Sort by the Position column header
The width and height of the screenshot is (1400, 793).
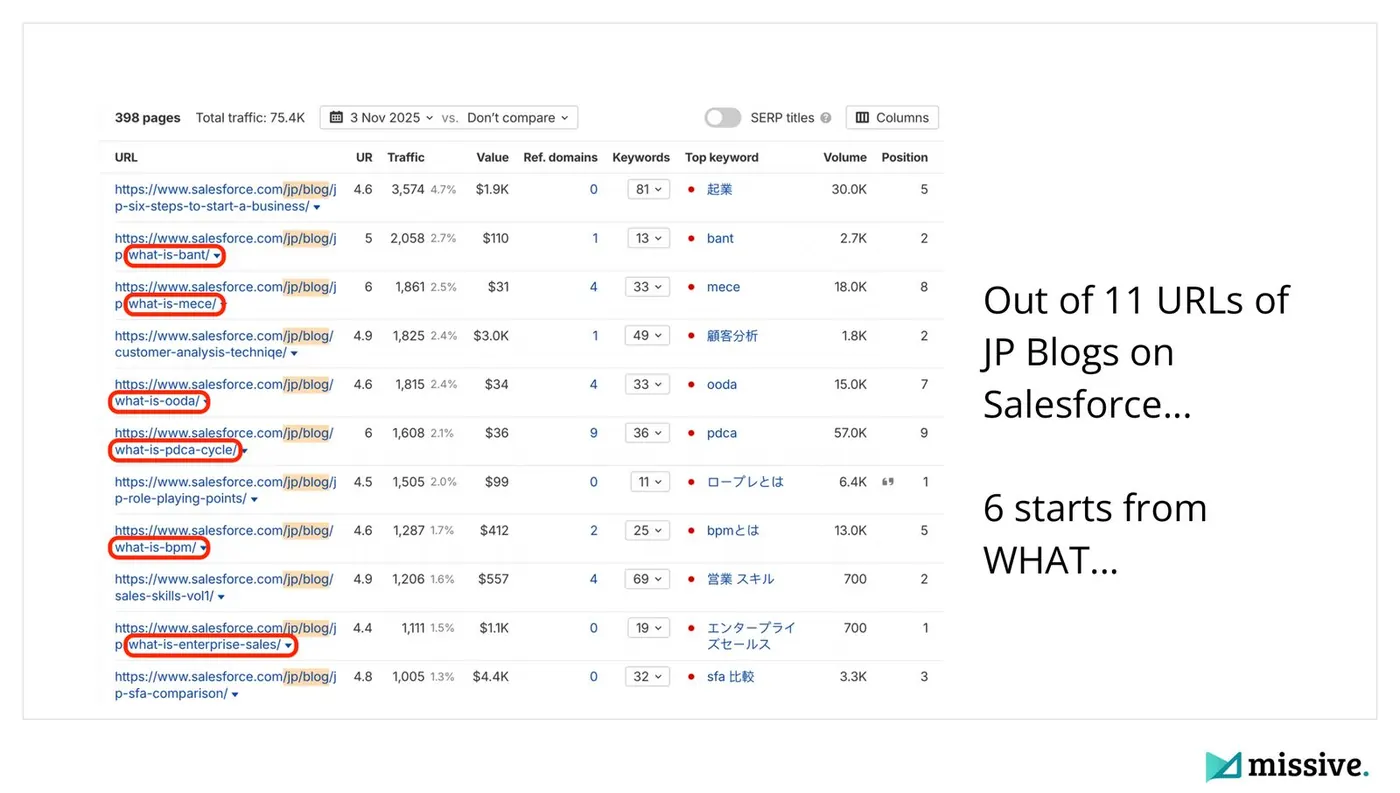[x=904, y=157]
